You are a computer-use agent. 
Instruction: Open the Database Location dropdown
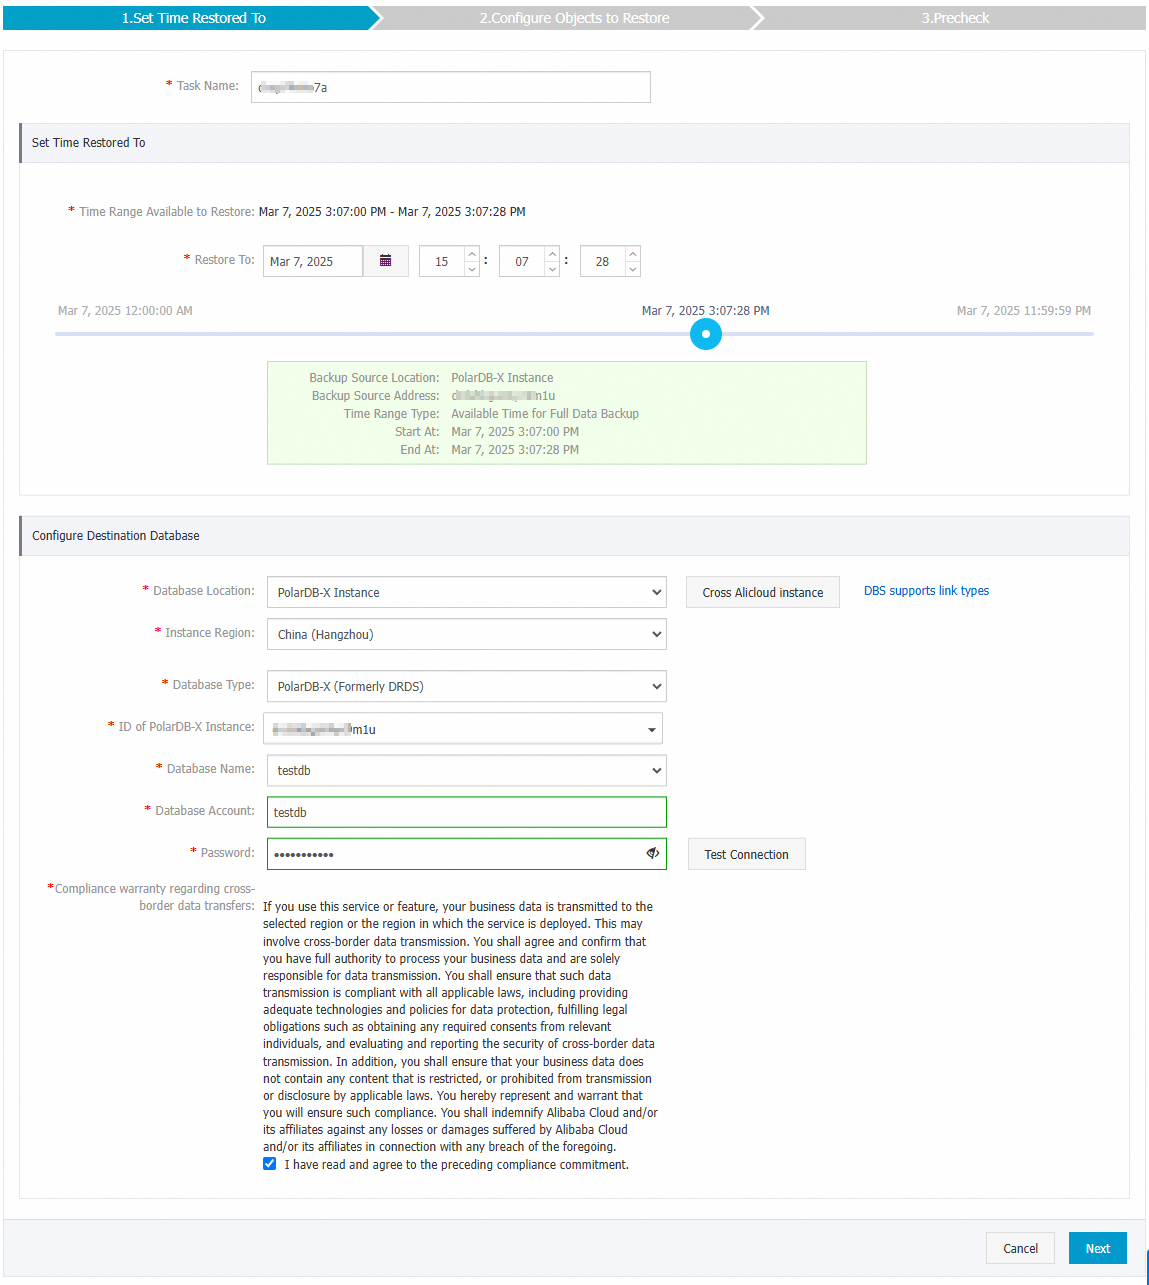[467, 592]
